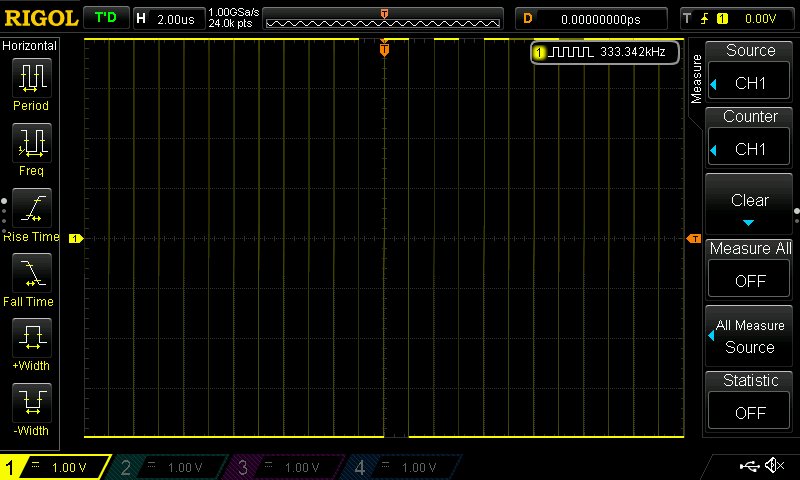The height and width of the screenshot is (480, 800).
Task: Click the orange trigger level marker on right edge
Action: tap(693, 238)
